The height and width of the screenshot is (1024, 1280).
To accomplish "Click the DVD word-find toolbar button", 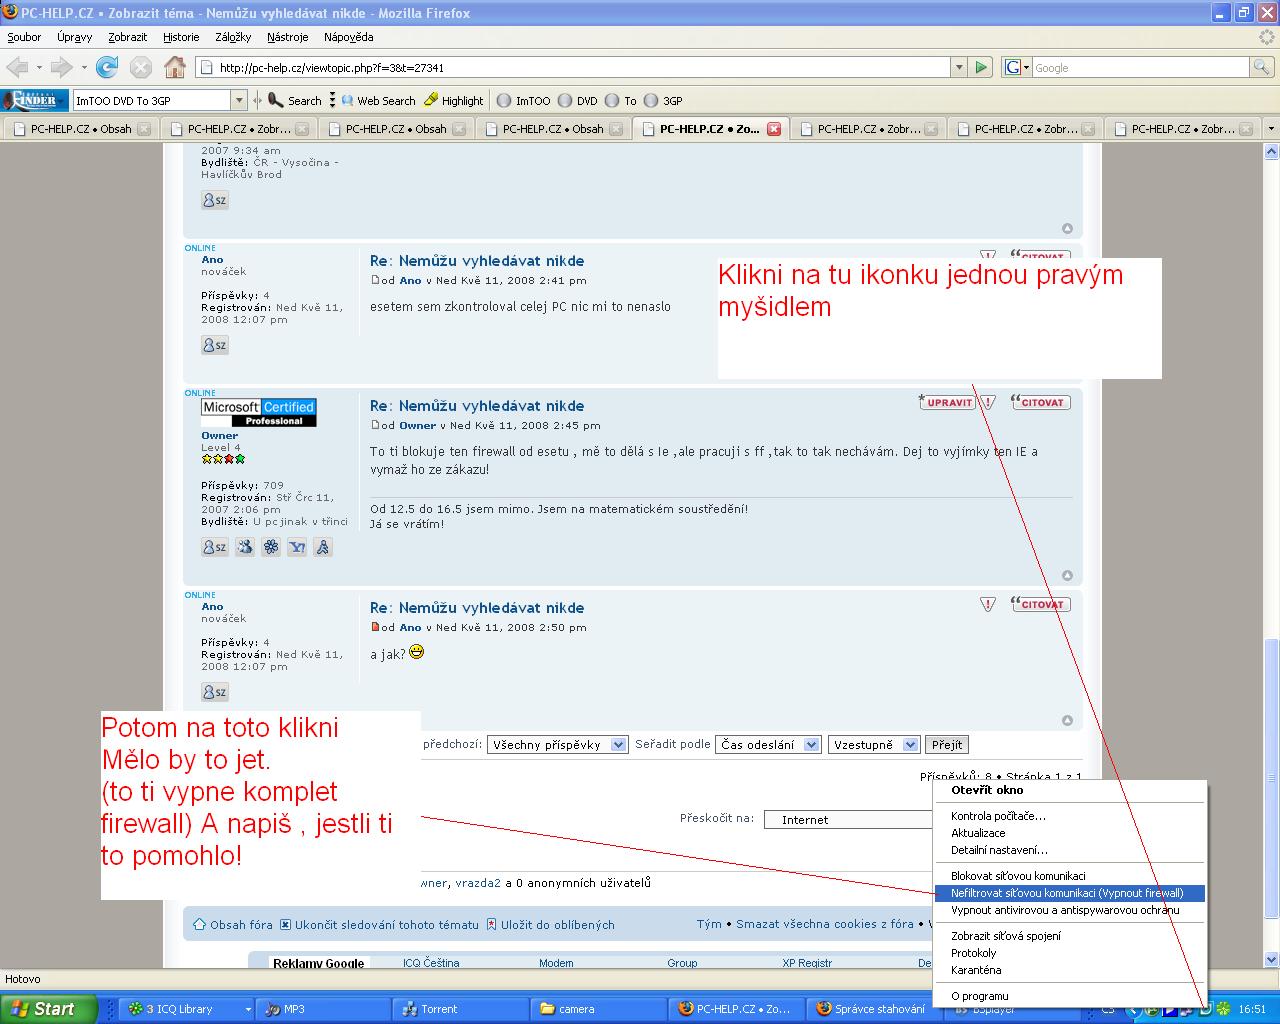I will (x=577, y=100).
